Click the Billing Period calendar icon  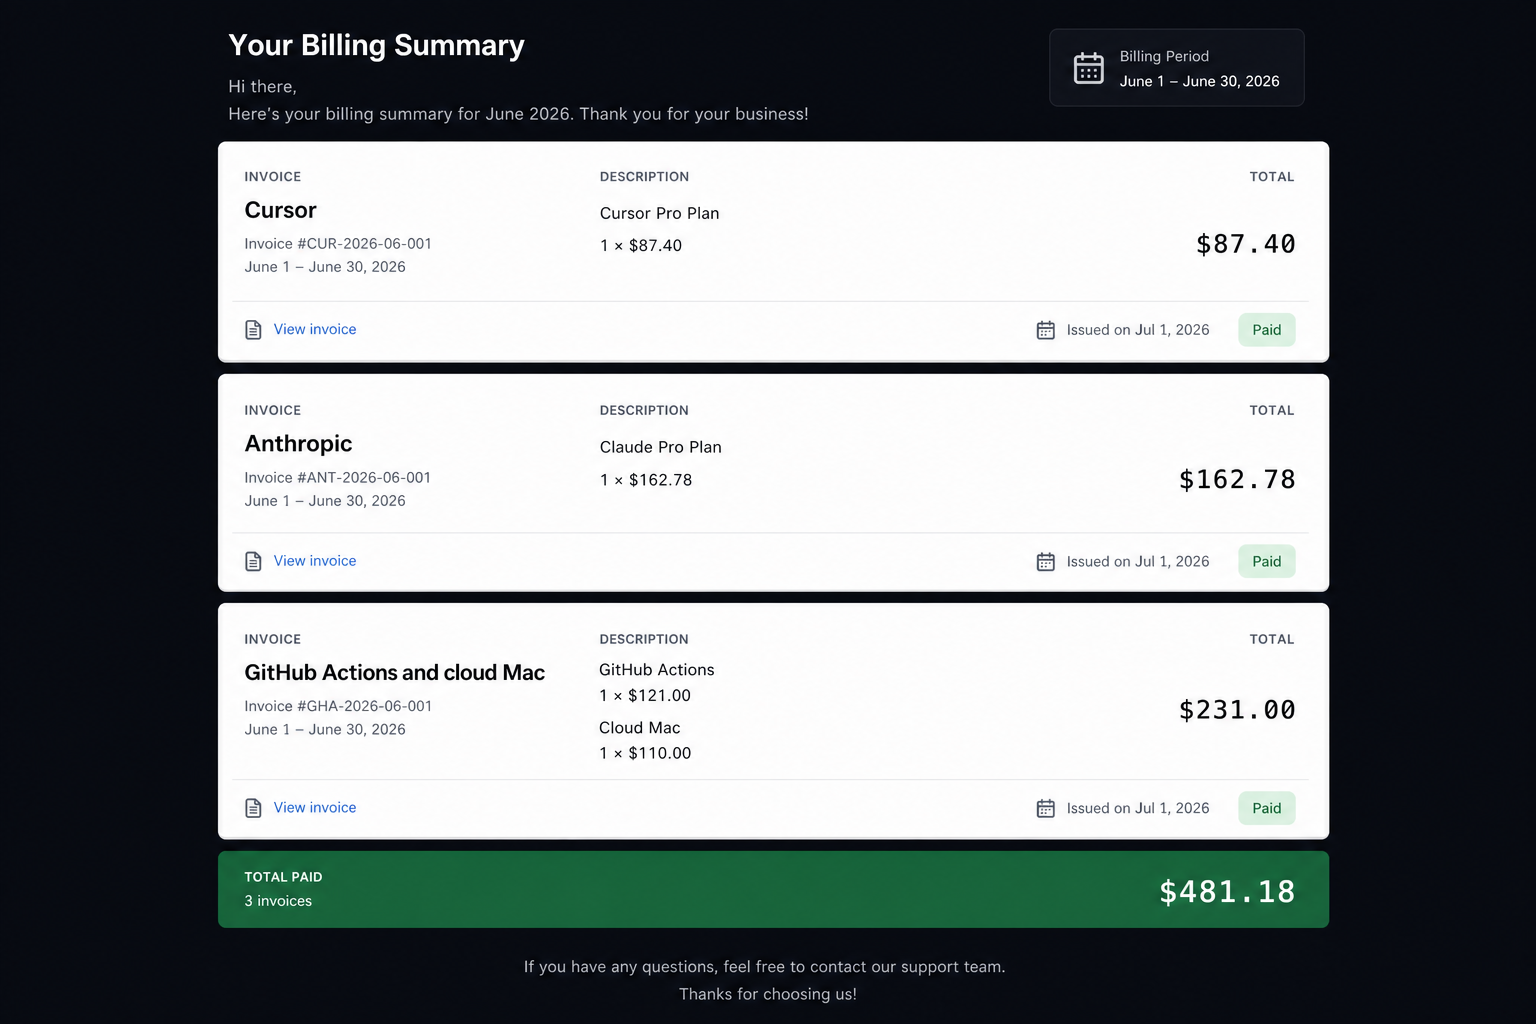pyautogui.click(x=1088, y=68)
